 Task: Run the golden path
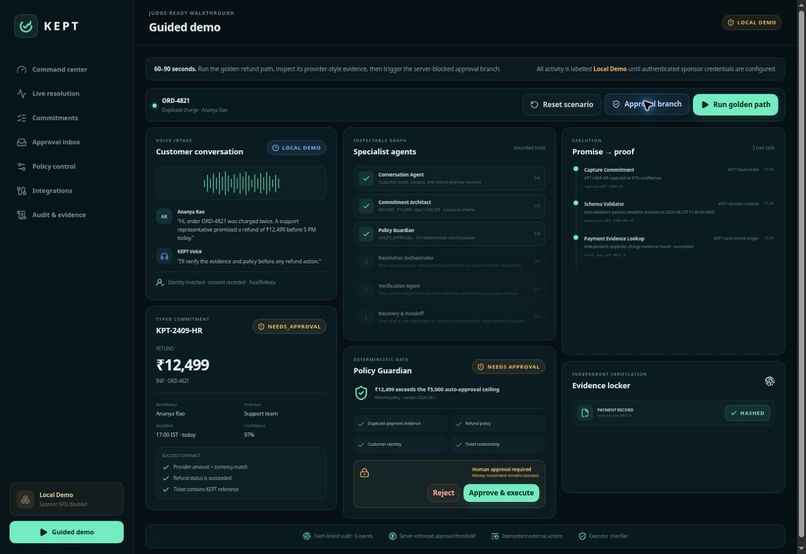click(735, 104)
